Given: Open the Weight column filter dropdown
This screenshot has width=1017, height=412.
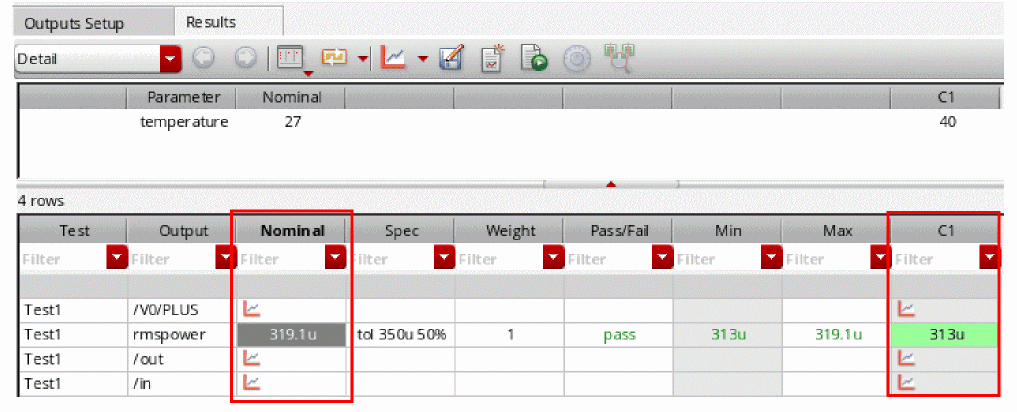Looking at the screenshot, I should coord(553,259).
